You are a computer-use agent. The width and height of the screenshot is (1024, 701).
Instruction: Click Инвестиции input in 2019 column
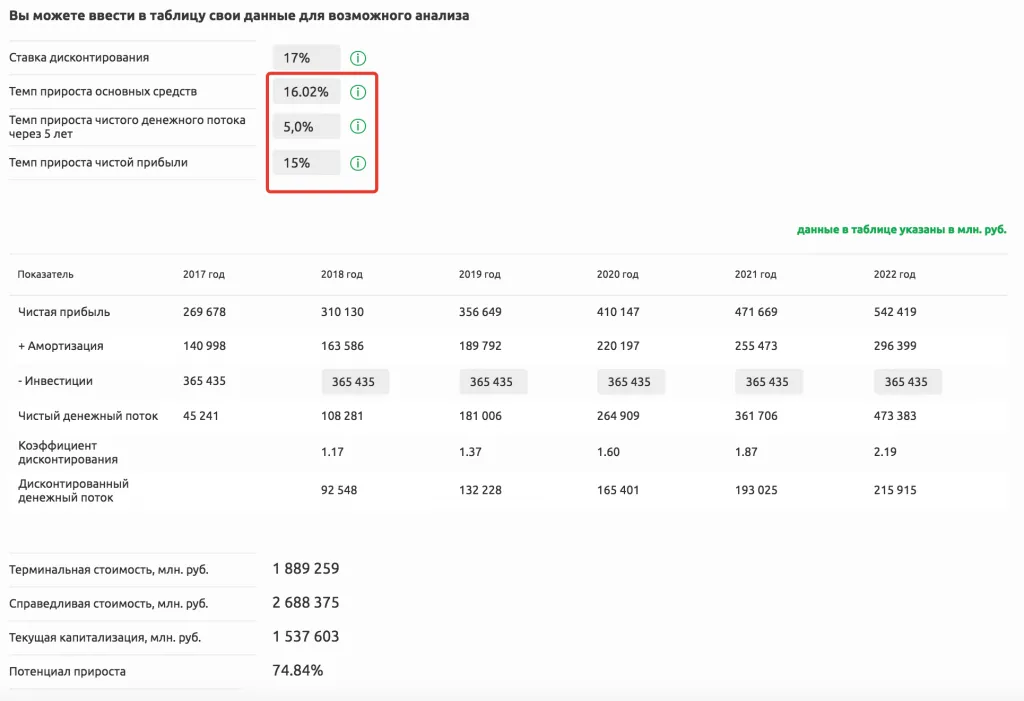[x=492, y=382]
